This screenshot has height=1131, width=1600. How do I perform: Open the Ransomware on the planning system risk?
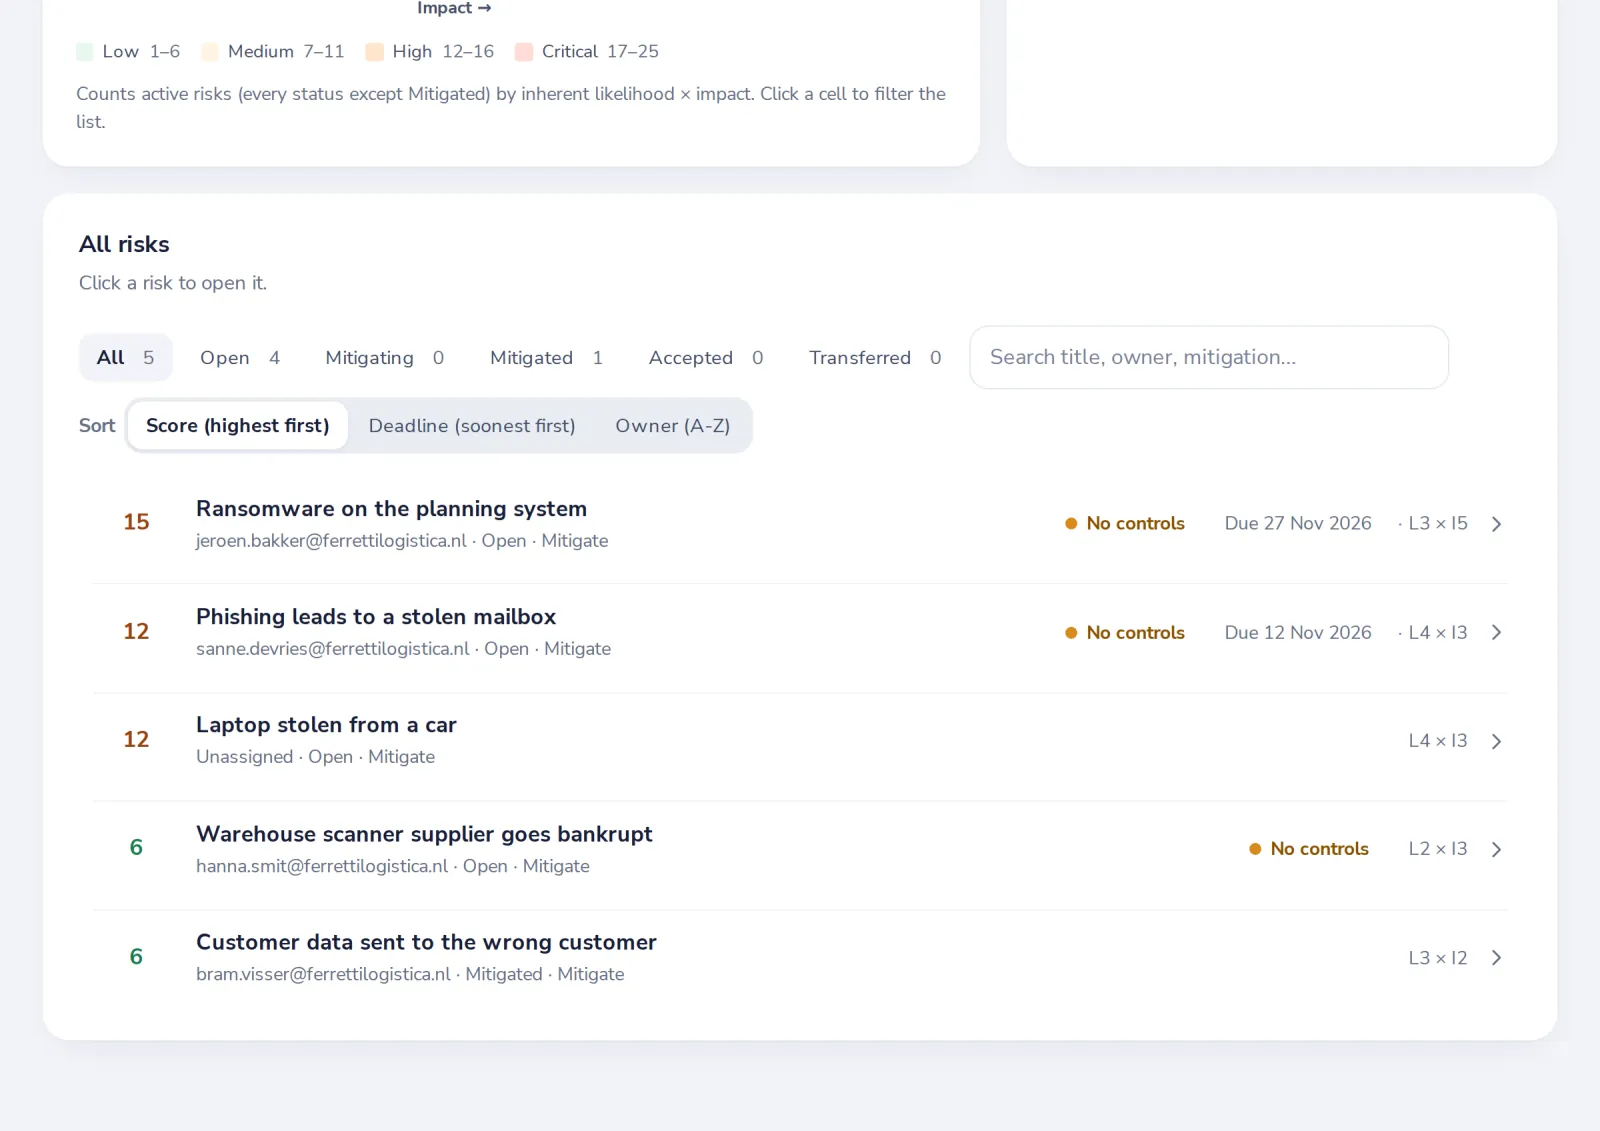tap(800, 524)
